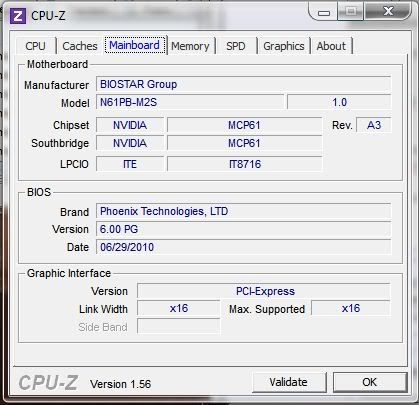Click the OK button
This screenshot has height=405, width=419.
tap(370, 382)
